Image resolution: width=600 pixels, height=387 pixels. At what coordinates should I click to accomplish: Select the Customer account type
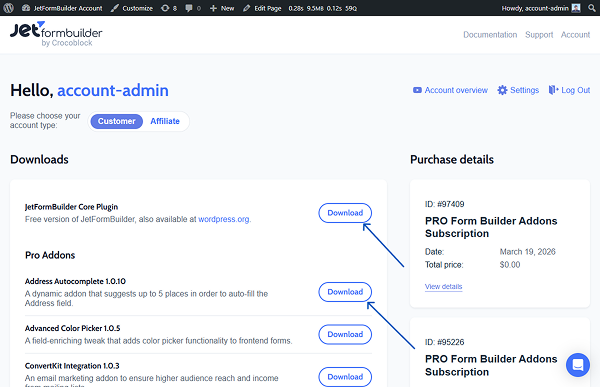pyautogui.click(x=117, y=121)
